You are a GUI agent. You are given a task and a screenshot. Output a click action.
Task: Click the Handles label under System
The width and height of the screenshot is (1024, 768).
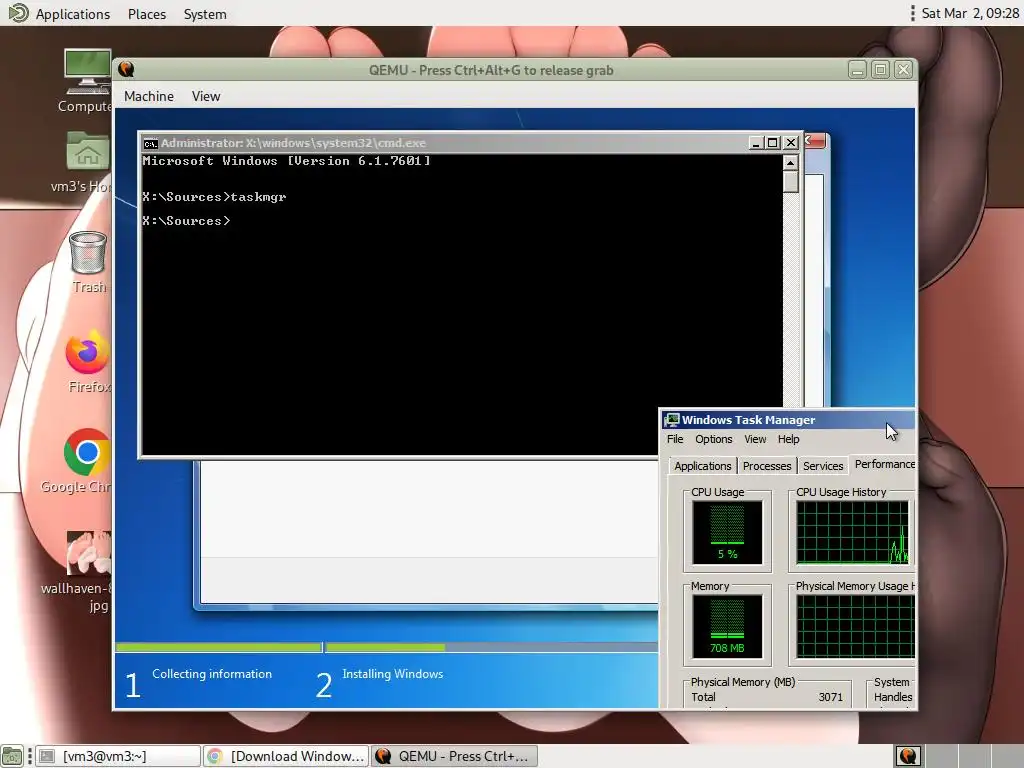click(893, 697)
